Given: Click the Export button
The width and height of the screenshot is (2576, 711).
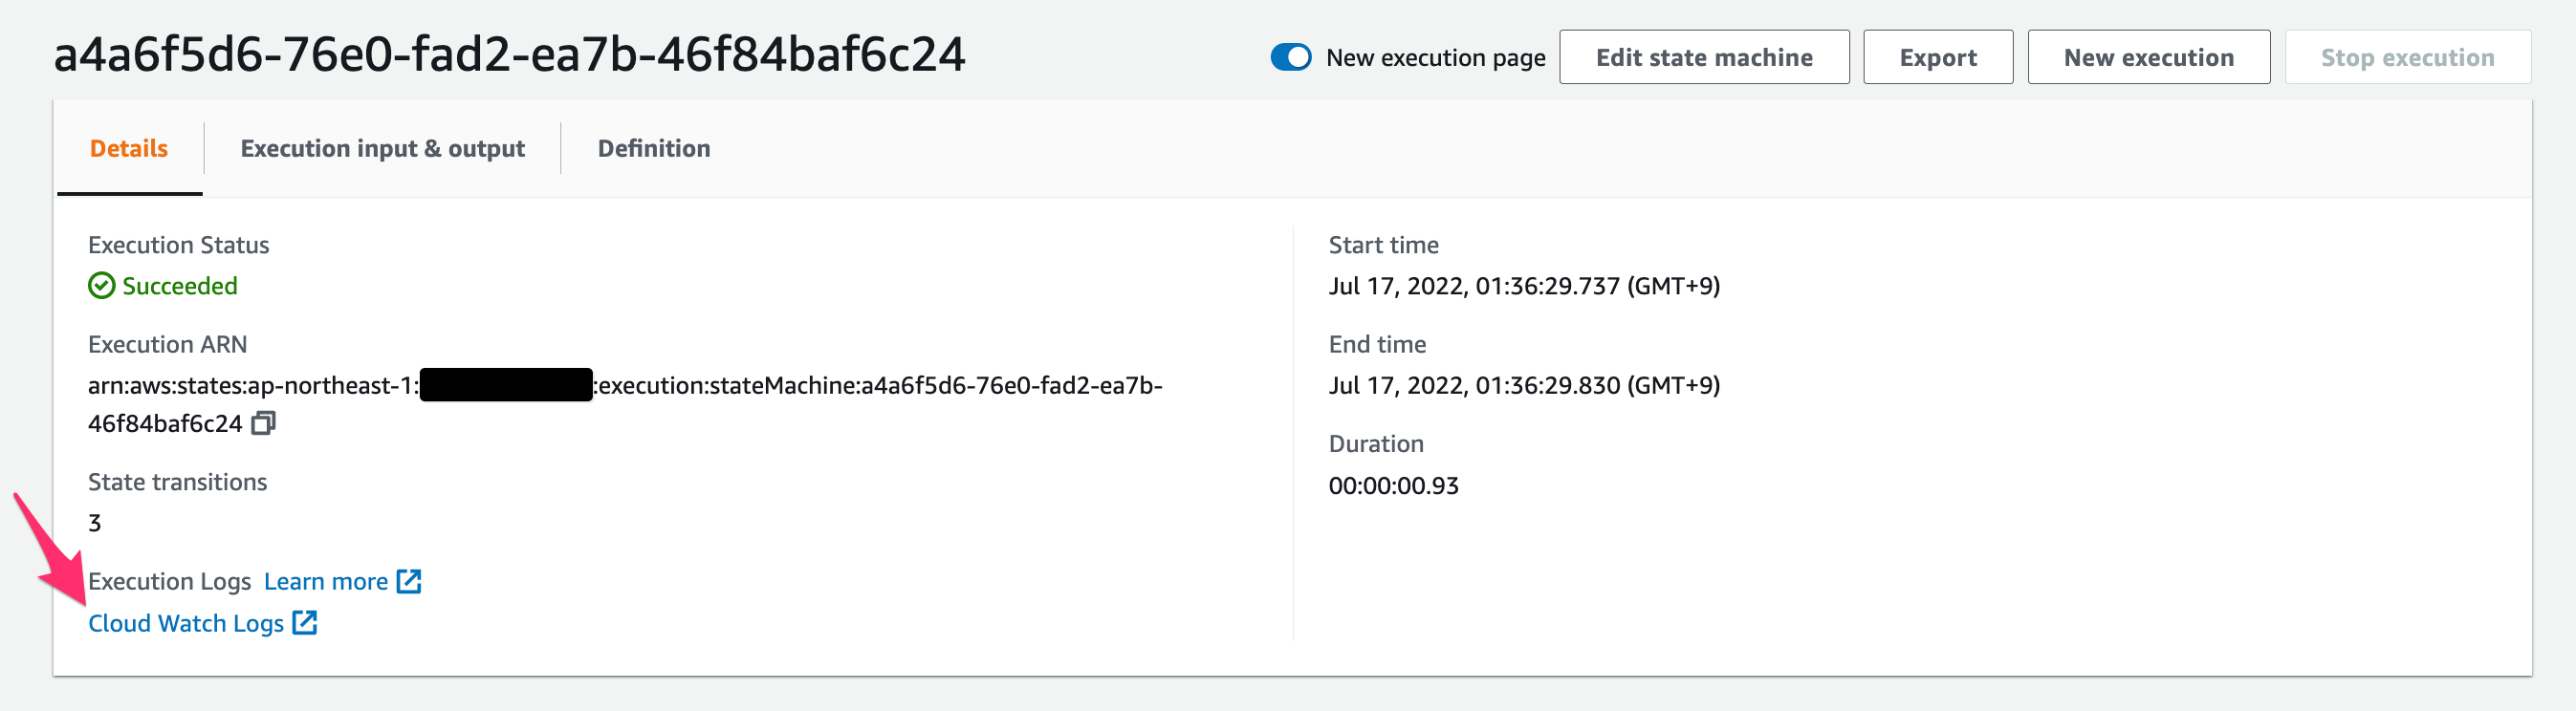Looking at the screenshot, I should coord(1938,57).
